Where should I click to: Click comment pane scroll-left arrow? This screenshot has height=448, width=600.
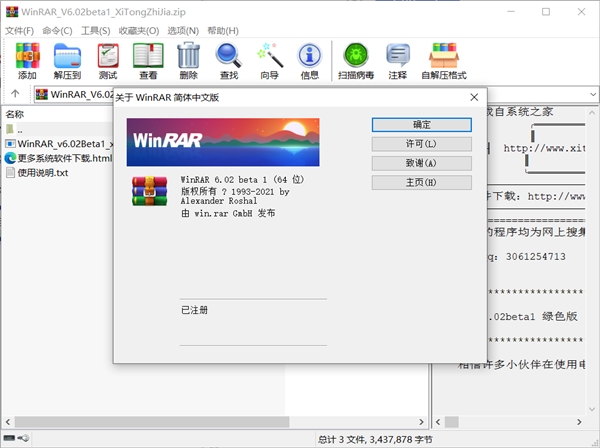(x=438, y=422)
